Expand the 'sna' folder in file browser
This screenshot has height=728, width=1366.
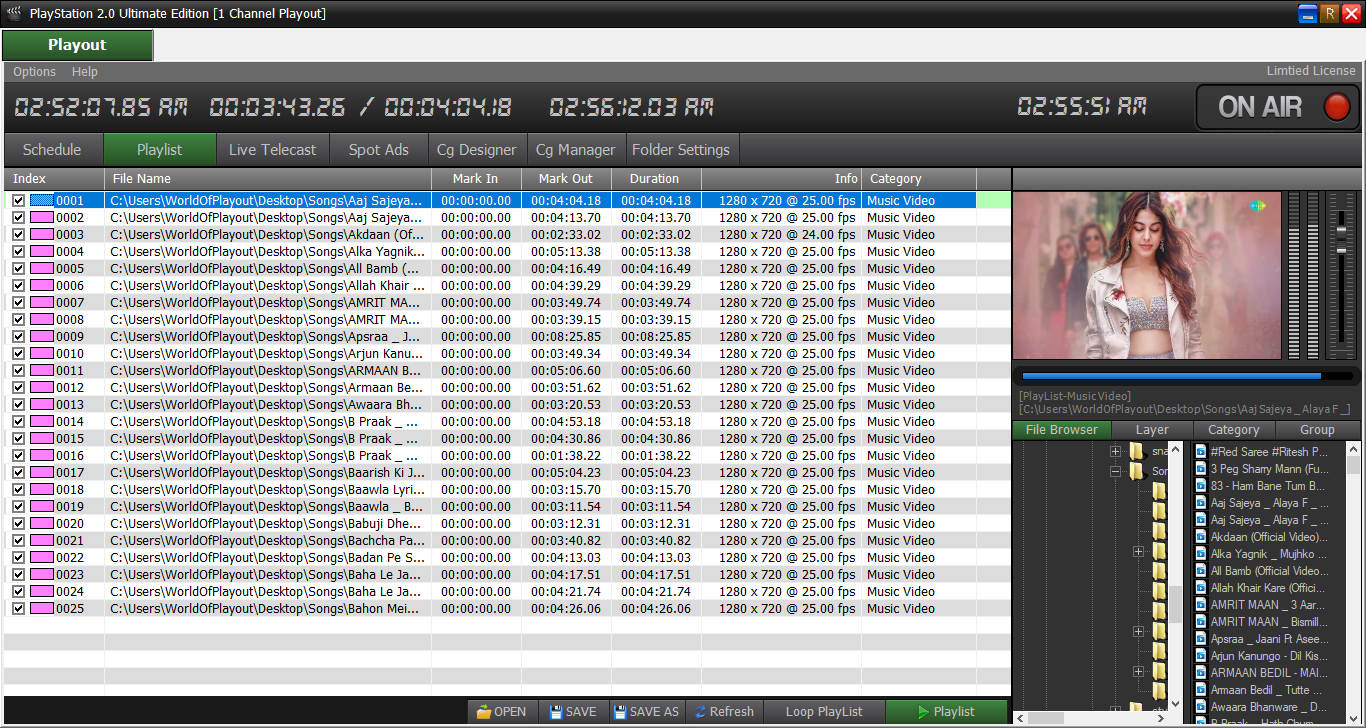click(x=1115, y=452)
